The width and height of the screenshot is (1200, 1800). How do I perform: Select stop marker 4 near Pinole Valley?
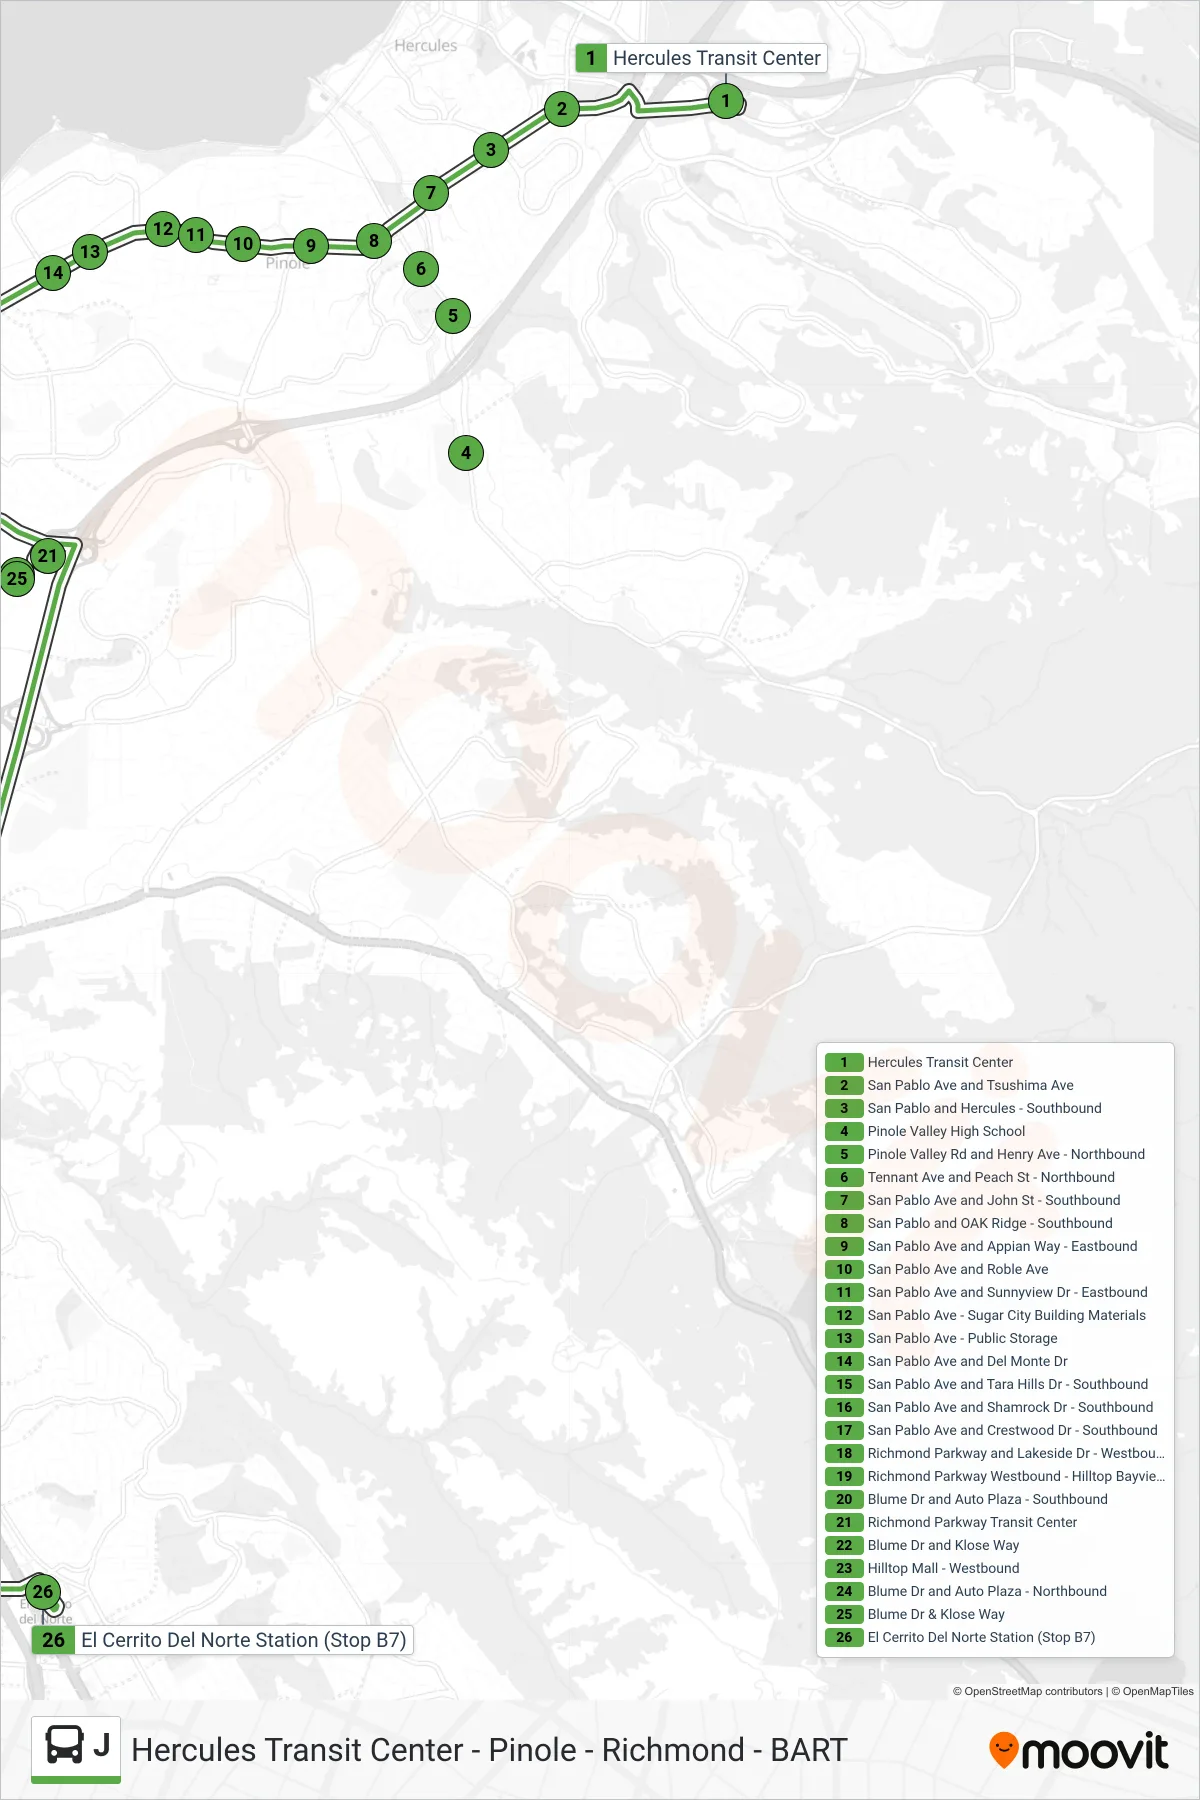coord(466,453)
